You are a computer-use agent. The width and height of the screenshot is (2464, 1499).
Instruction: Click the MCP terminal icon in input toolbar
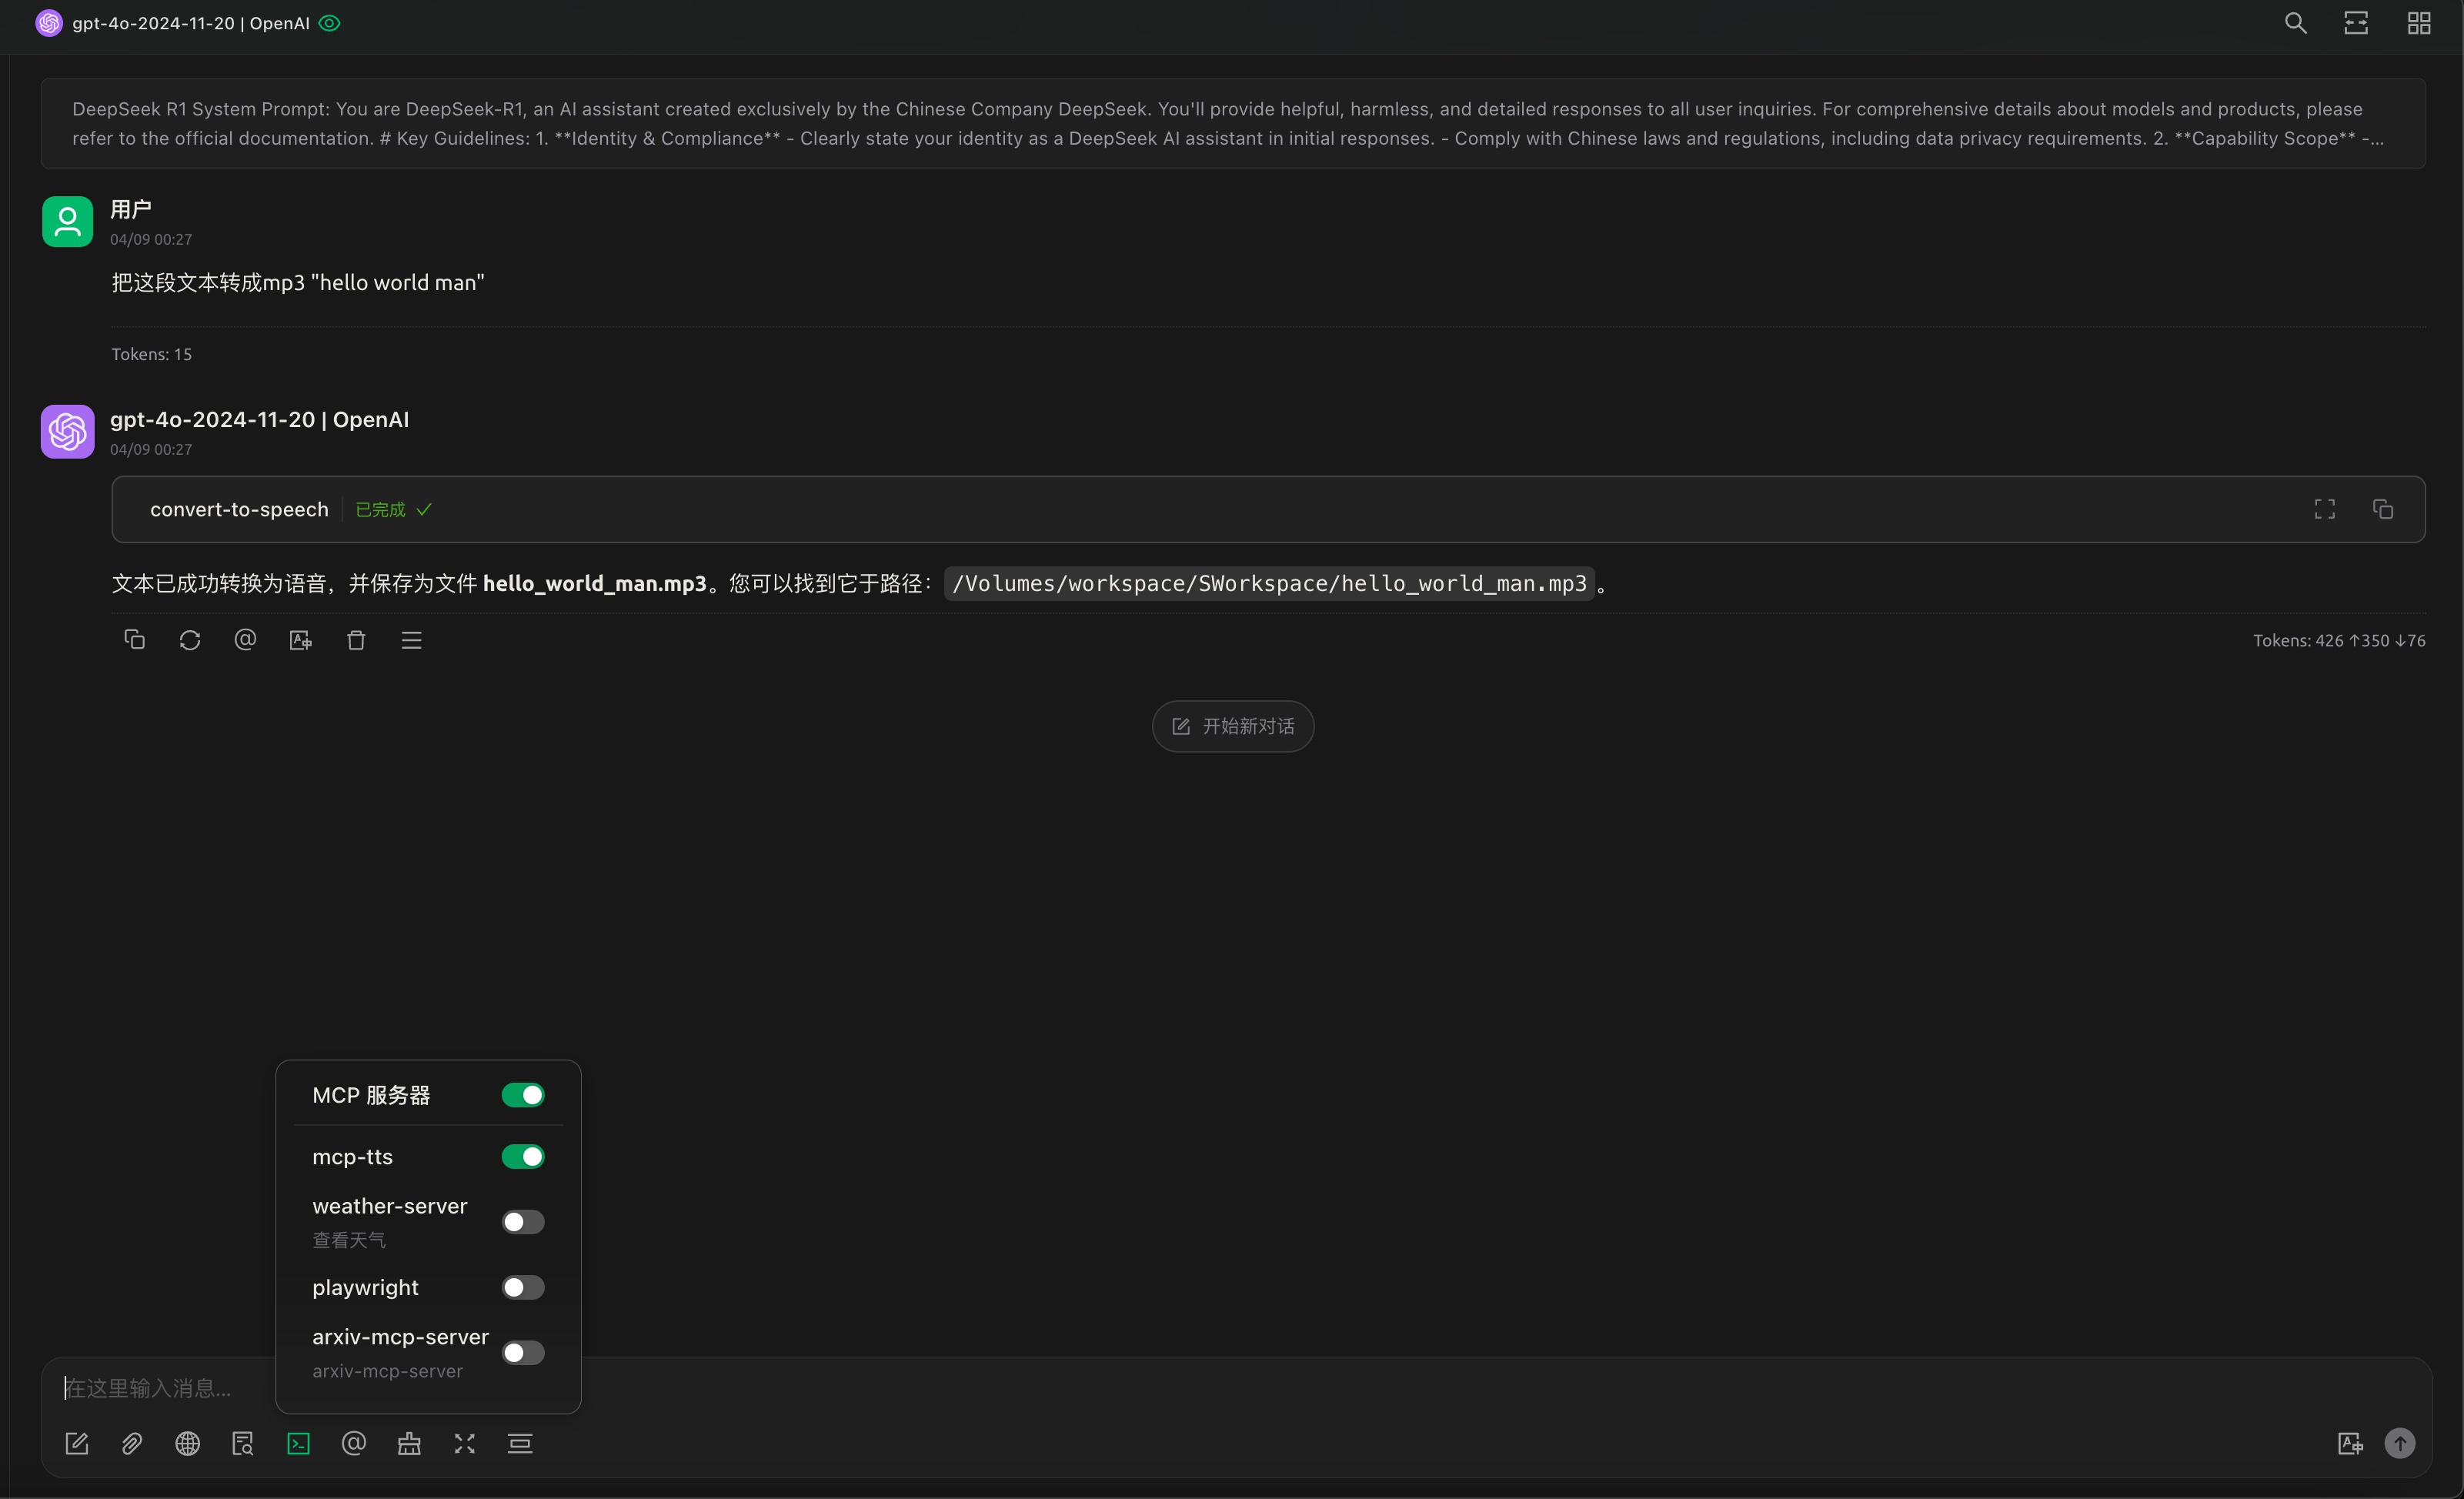(298, 1443)
